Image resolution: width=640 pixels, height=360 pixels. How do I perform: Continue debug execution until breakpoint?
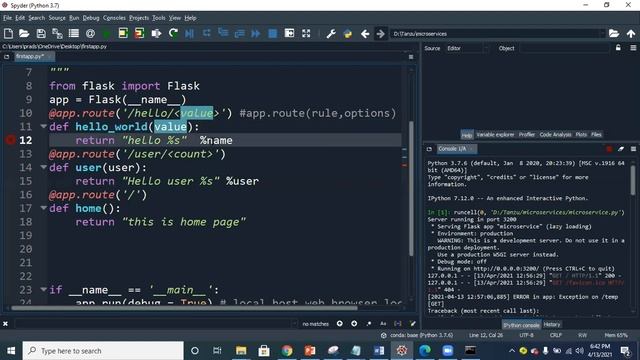pos(256,33)
